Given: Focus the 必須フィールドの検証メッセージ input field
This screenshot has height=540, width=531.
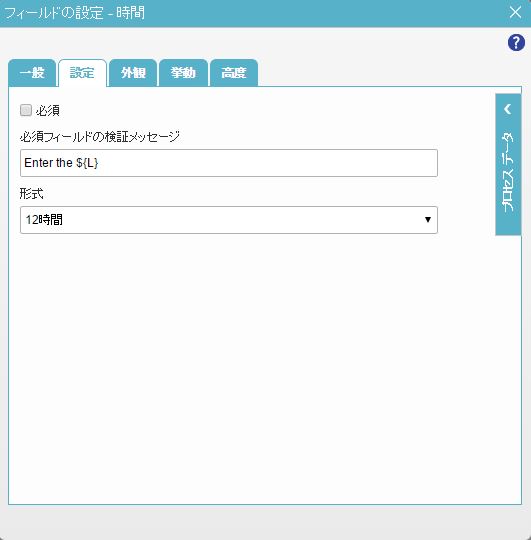Looking at the screenshot, I should coord(229,163).
